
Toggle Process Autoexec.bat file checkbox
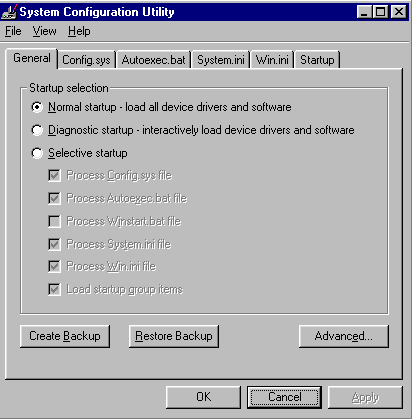click(x=54, y=198)
